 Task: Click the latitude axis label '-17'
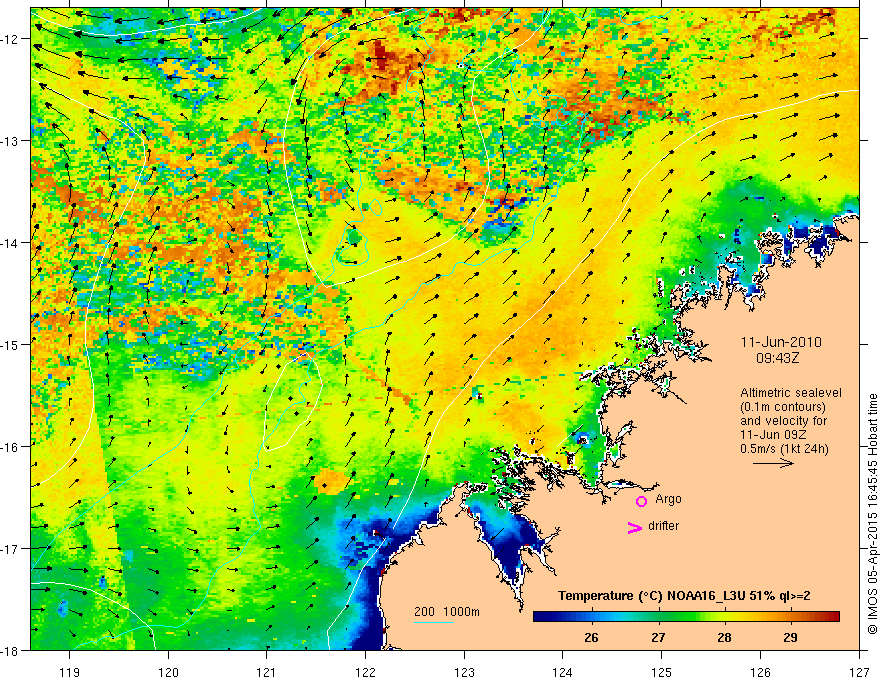click(x=11, y=548)
